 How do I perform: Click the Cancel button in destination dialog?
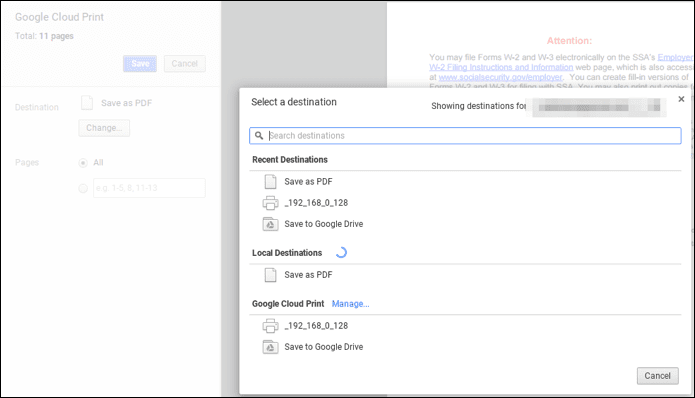[657, 376]
